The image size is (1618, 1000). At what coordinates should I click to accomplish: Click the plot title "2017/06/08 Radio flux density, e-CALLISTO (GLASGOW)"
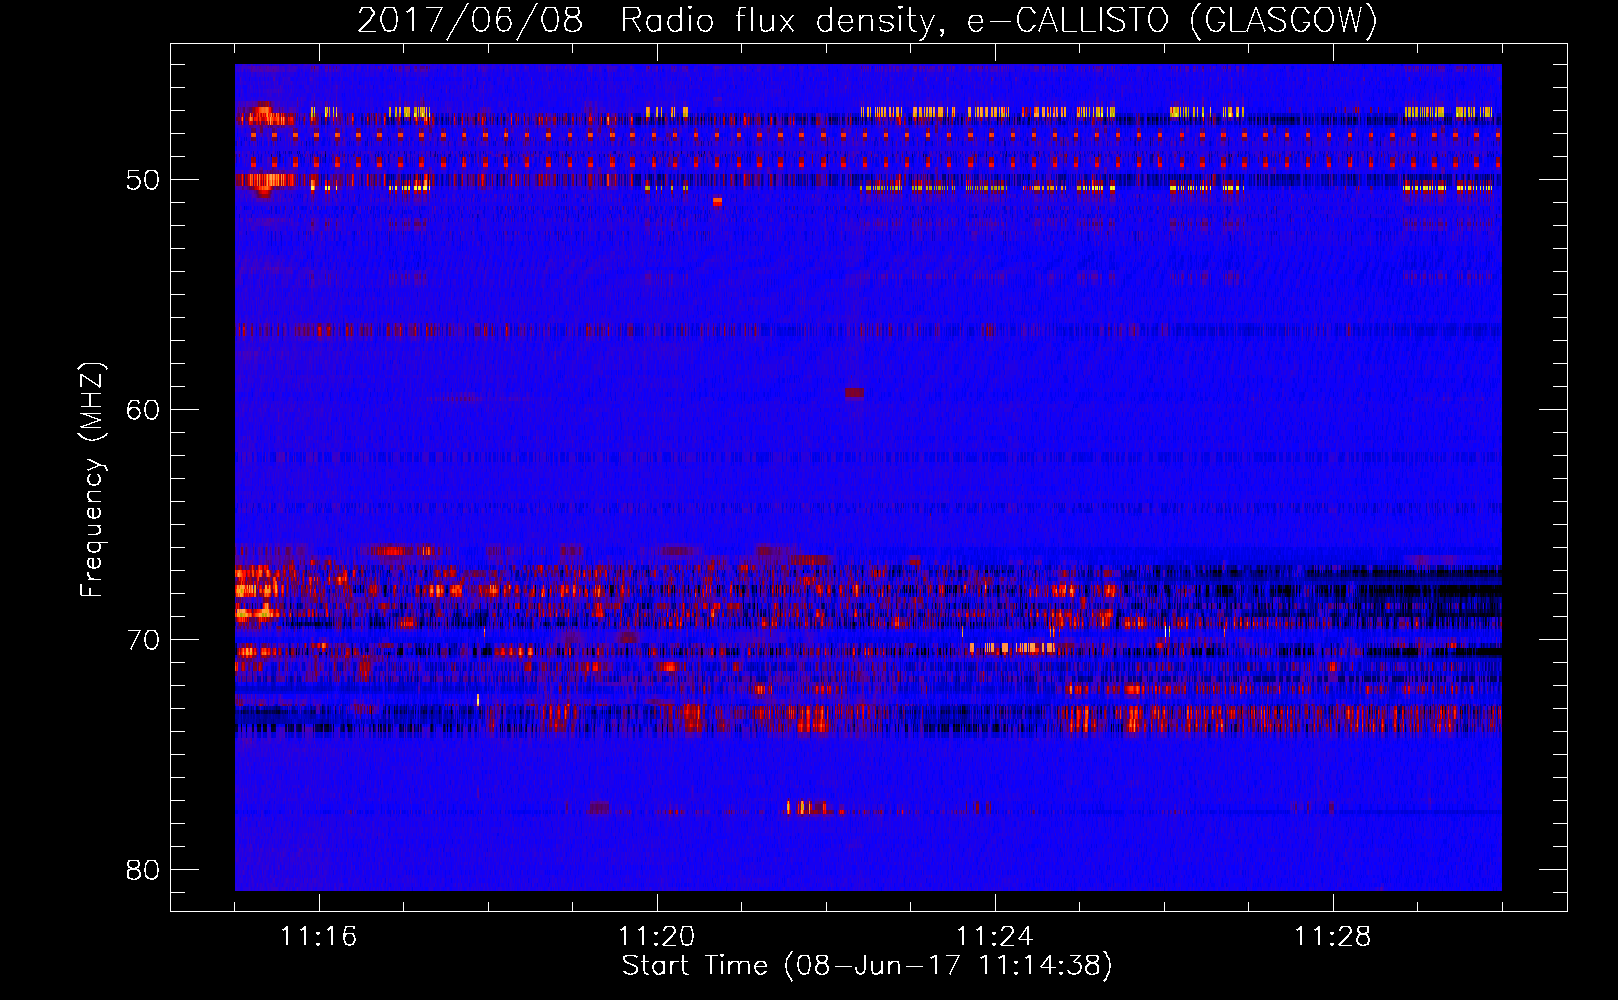(x=867, y=20)
